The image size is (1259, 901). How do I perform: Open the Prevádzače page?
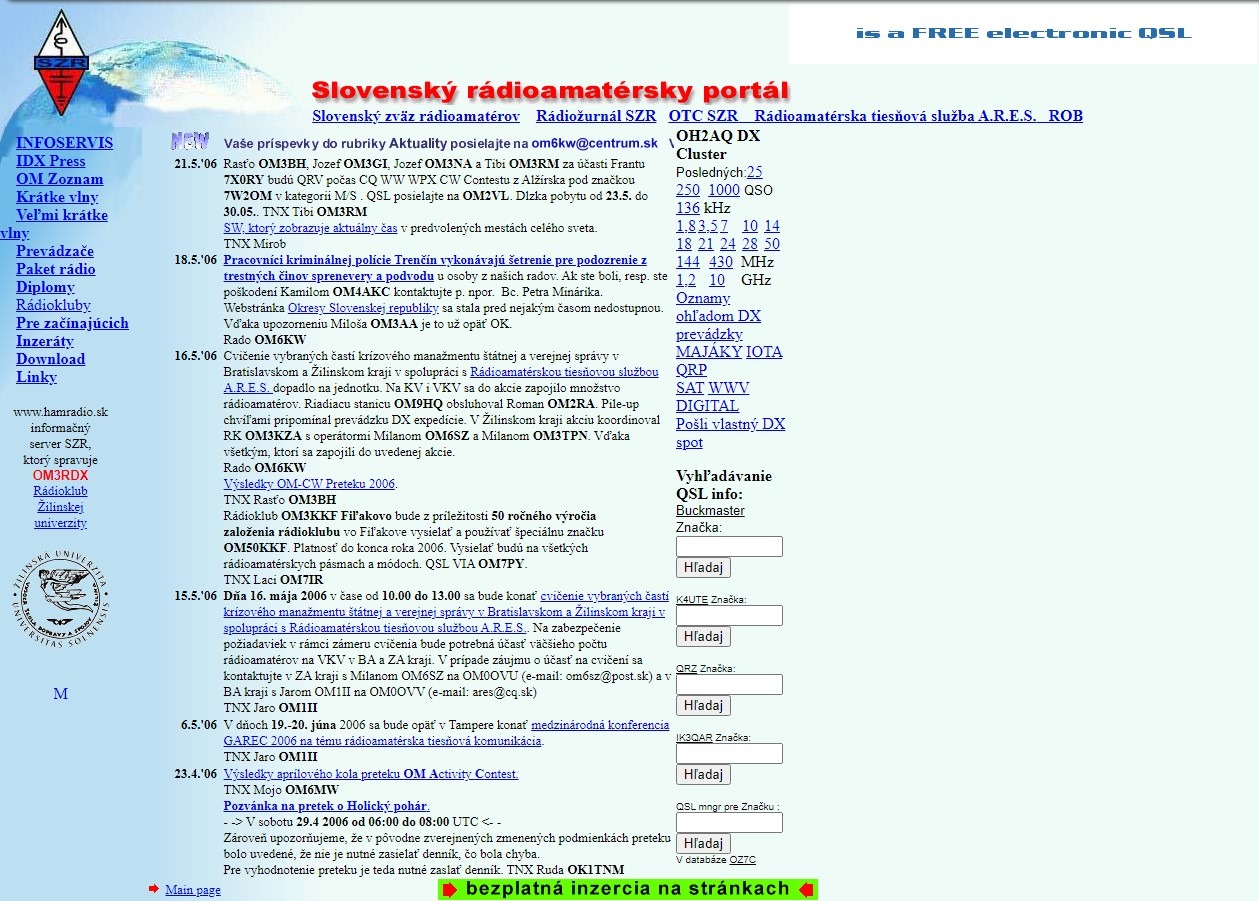(55, 251)
